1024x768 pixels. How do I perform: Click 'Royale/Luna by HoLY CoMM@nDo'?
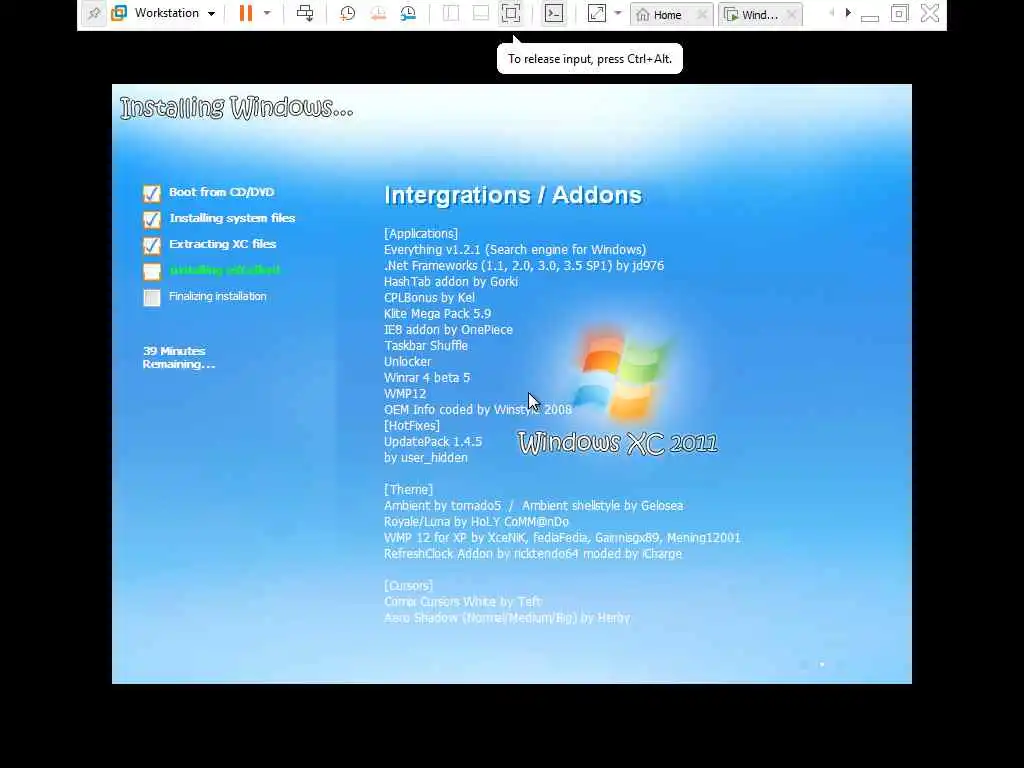point(476,522)
